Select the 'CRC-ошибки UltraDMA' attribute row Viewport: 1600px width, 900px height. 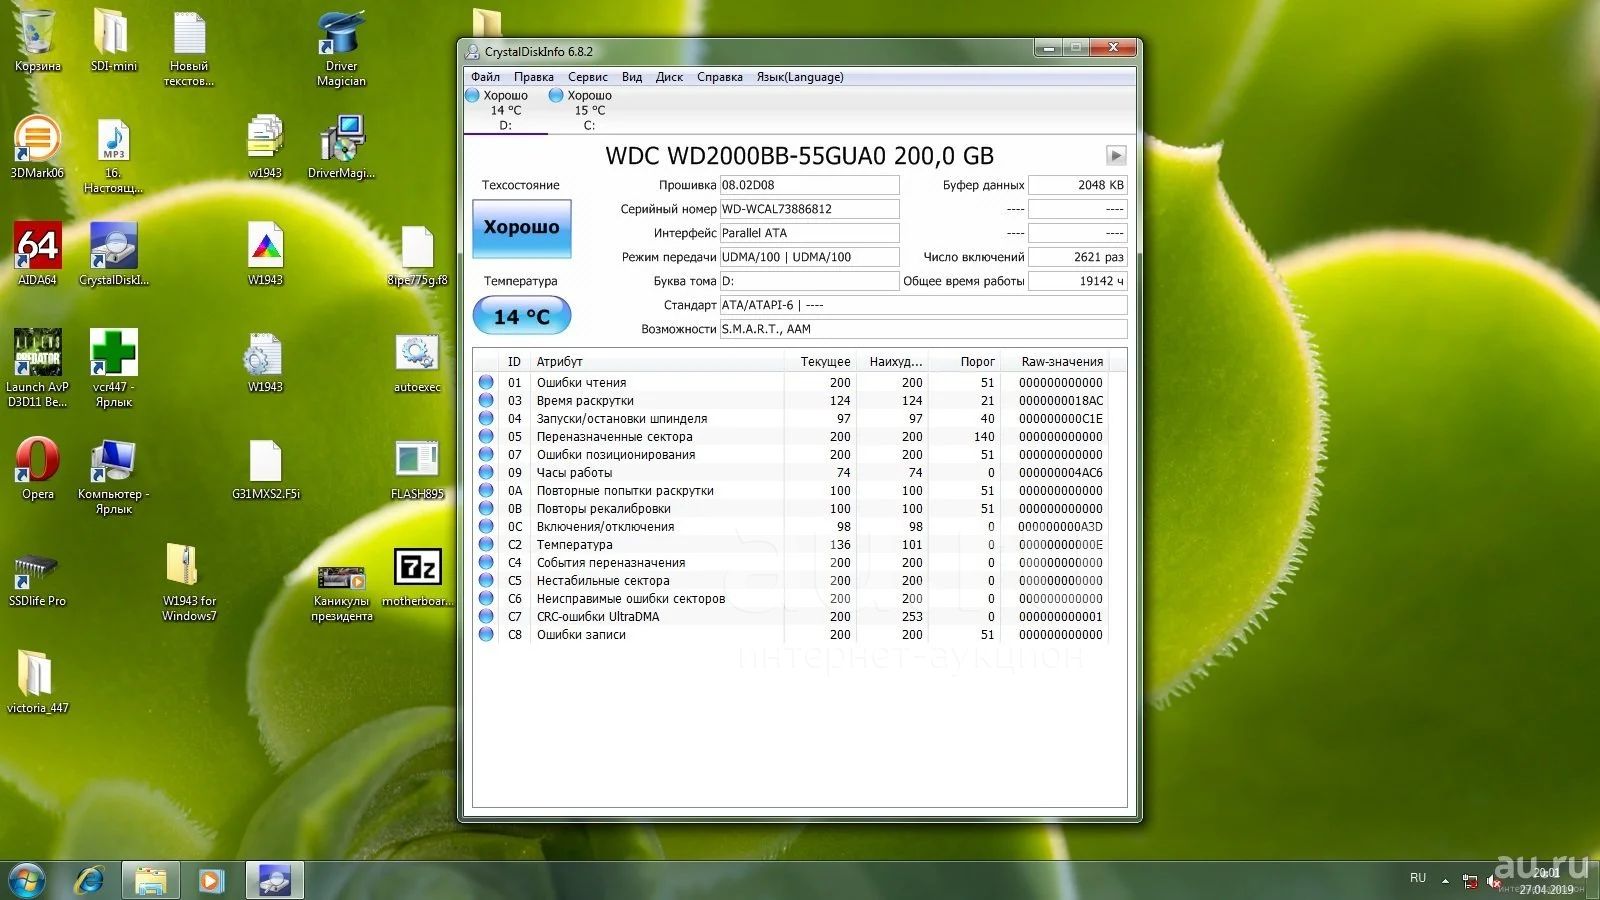790,616
